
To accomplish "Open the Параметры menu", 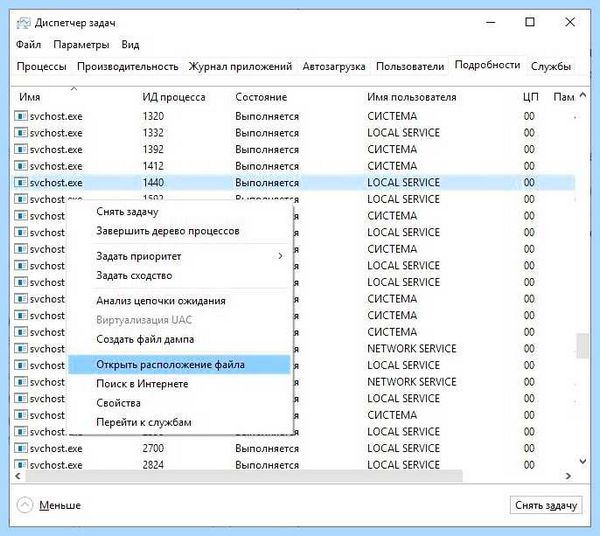I will click(81, 45).
